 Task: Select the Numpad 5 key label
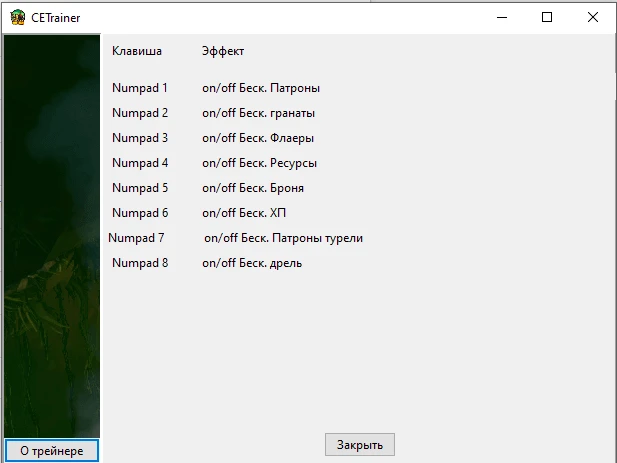pyautogui.click(x=140, y=188)
